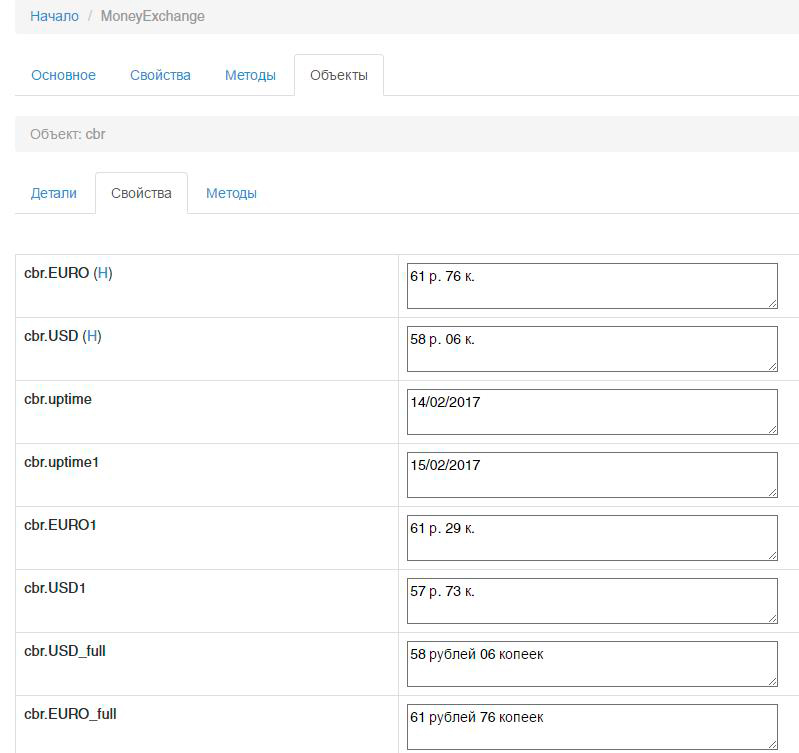799x753 pixels.
Task: Open the top-level Свойства tab
Action: tap(160, 75)
